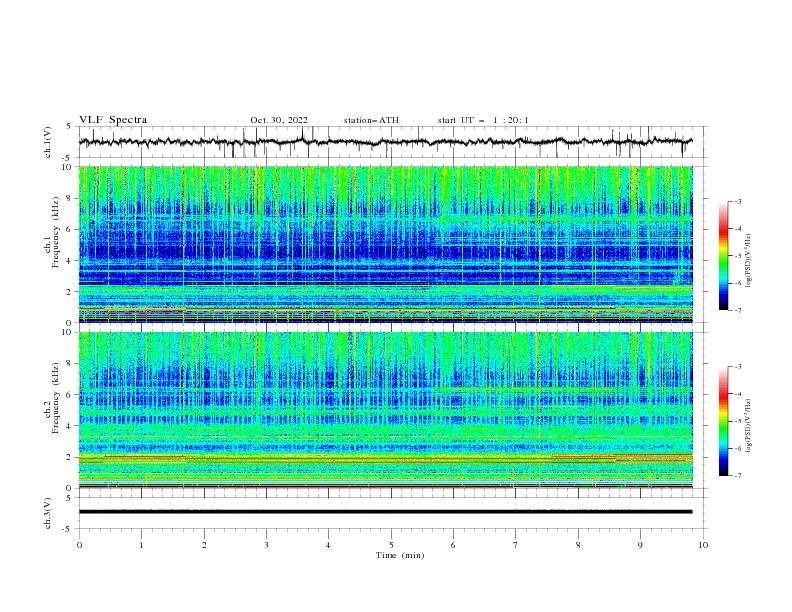Click the ch.1 voltage waveform trace

click(x=385, y=142)
